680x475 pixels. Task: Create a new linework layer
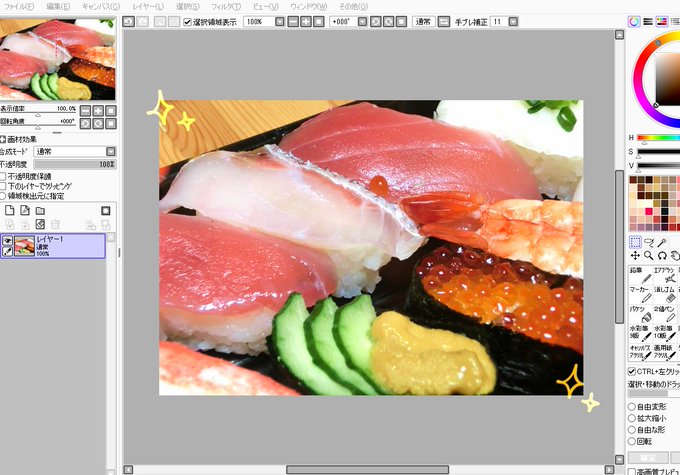(x=25, y=211)
